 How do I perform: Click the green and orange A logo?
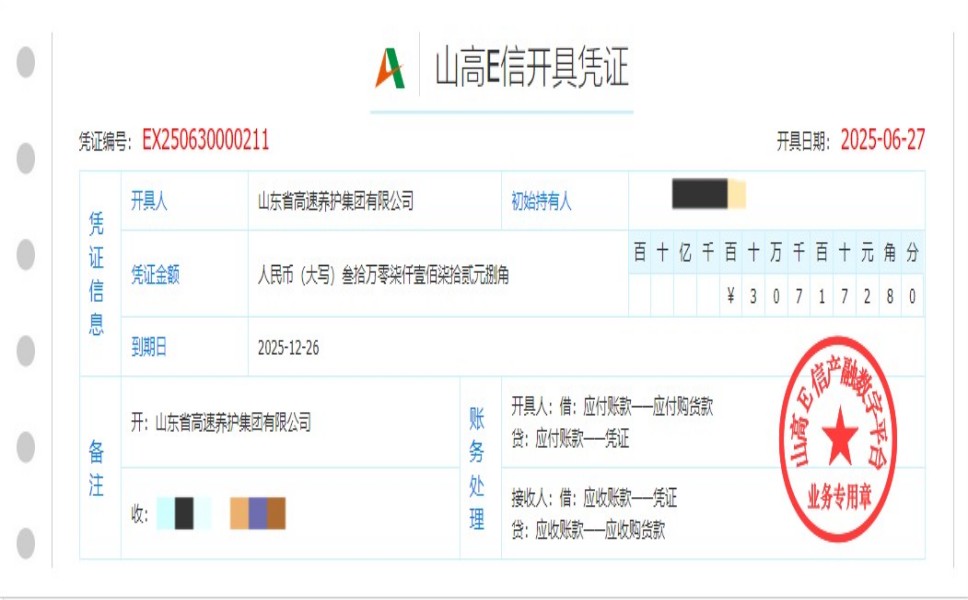tap(390, 68)
